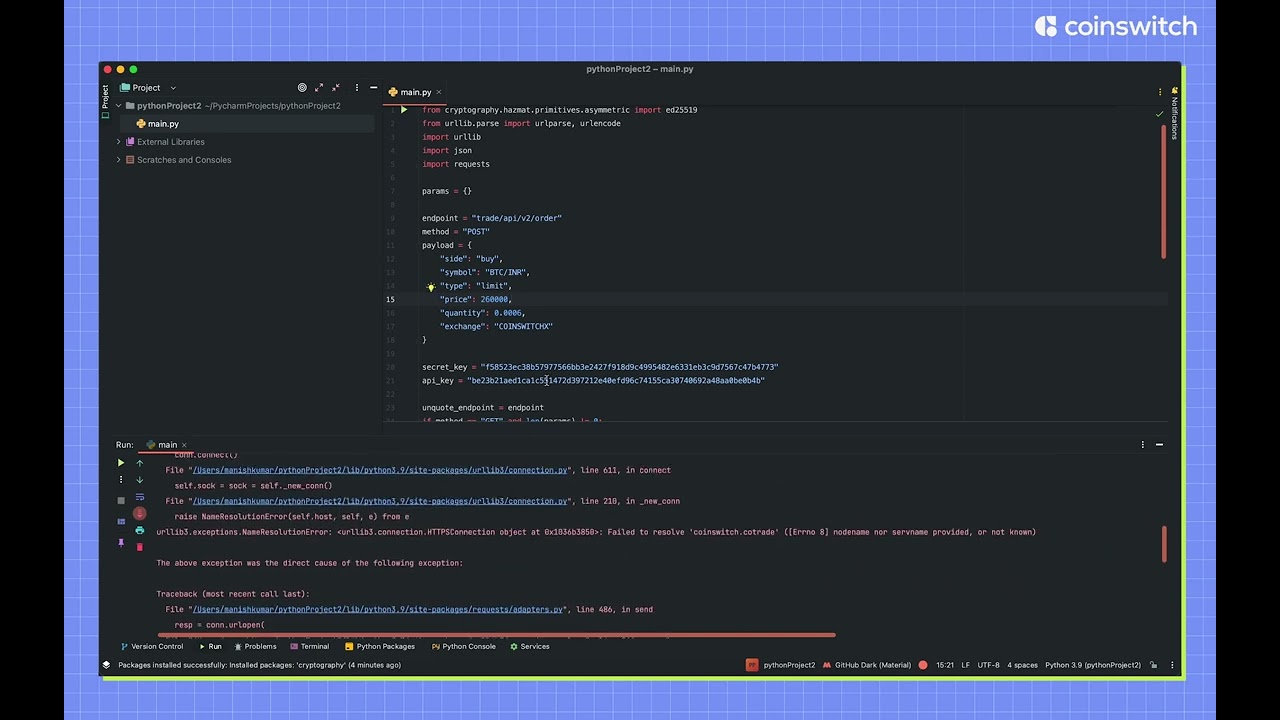Viewport: 1280px width, 720px height.
Task: Open Version Control tool window
Action: (151, 647)
